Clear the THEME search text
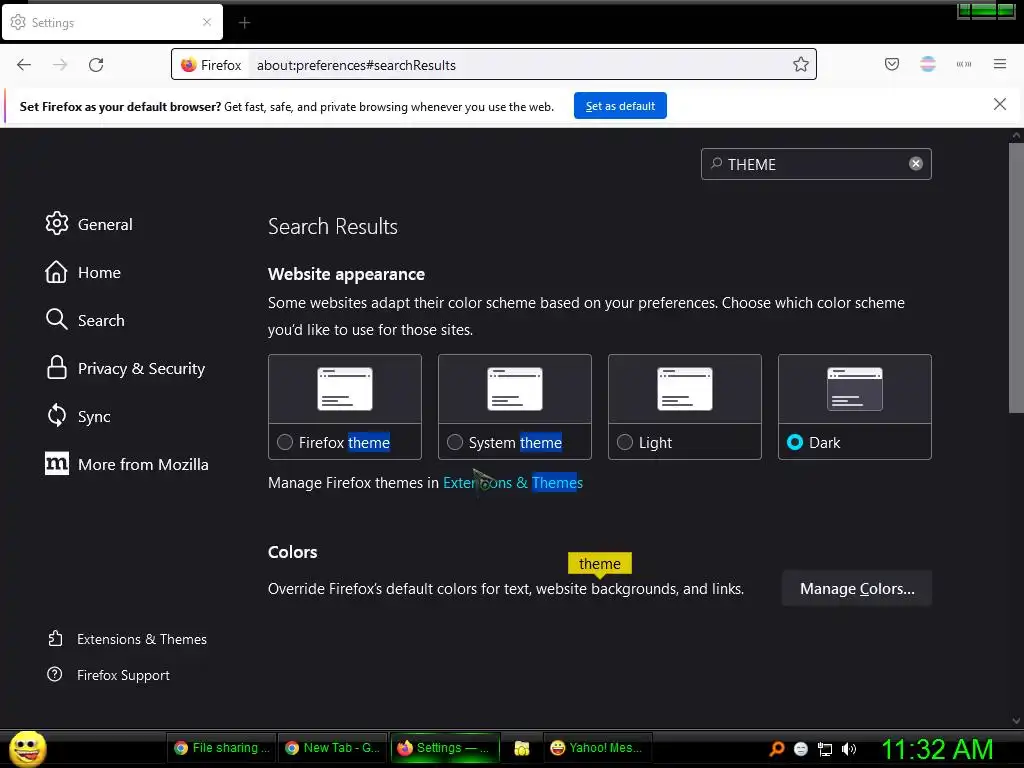 coord(916,164)
